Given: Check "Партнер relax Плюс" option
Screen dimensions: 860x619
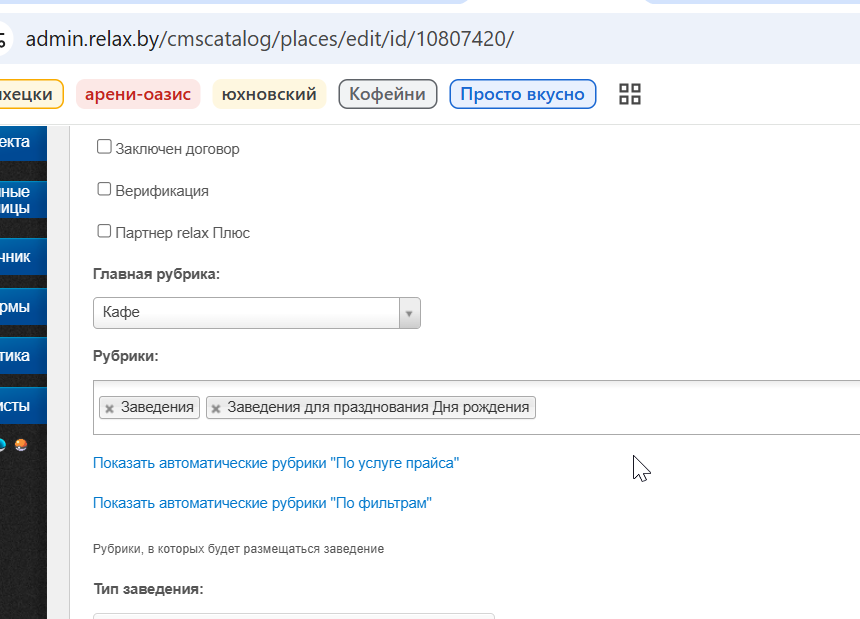Looking at the screenshot, I should (x=104, y=231).
